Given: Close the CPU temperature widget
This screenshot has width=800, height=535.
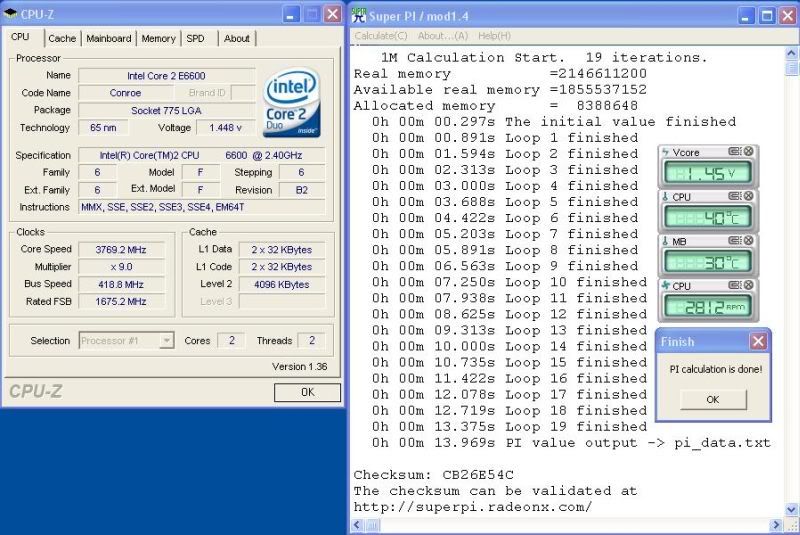Looking at the screenshot, I should (x=748, y=196).
